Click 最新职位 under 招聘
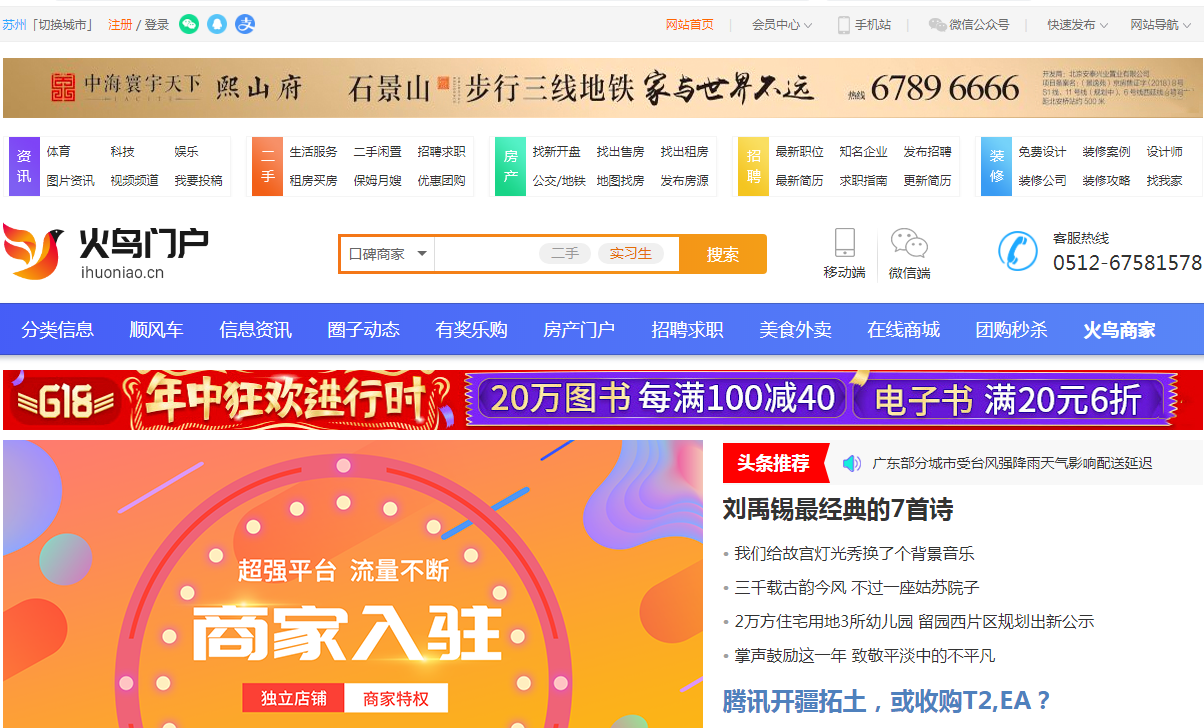The width and height of the screenshot is (1204, 728). [800, 152]
